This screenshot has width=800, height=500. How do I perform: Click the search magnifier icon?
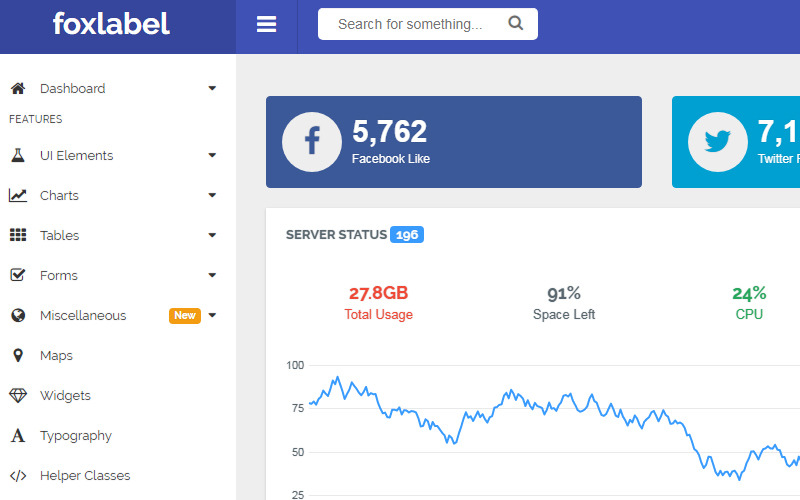[516, 23]
